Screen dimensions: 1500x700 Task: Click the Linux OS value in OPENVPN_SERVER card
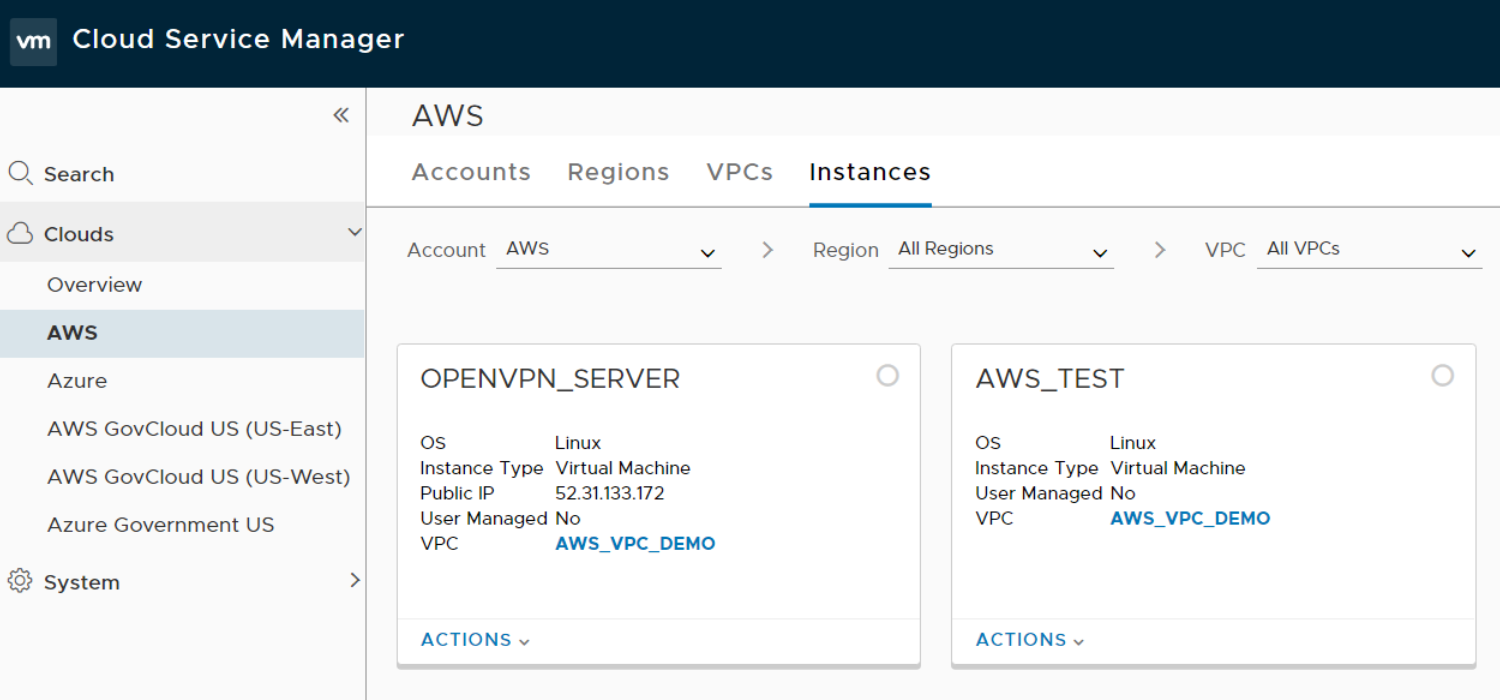[x=578, y=443]
